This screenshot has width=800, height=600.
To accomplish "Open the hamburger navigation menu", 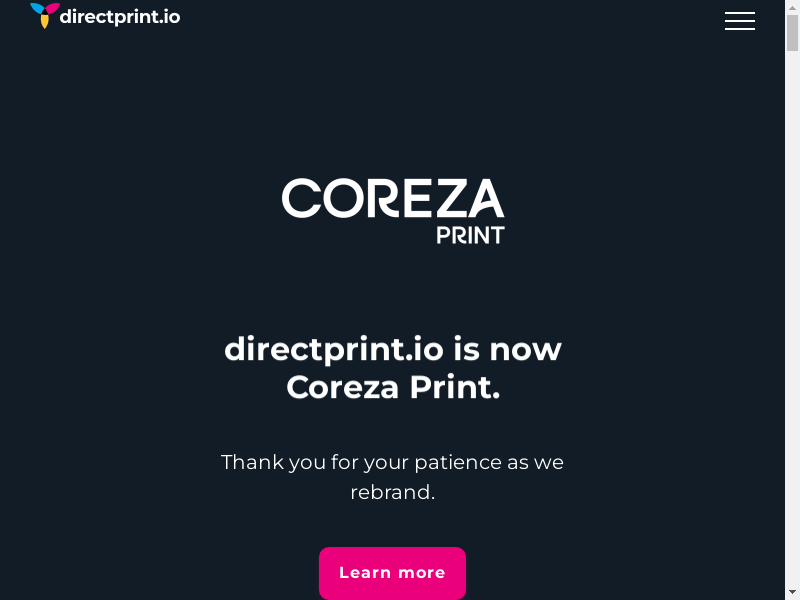I will point(740,21).
